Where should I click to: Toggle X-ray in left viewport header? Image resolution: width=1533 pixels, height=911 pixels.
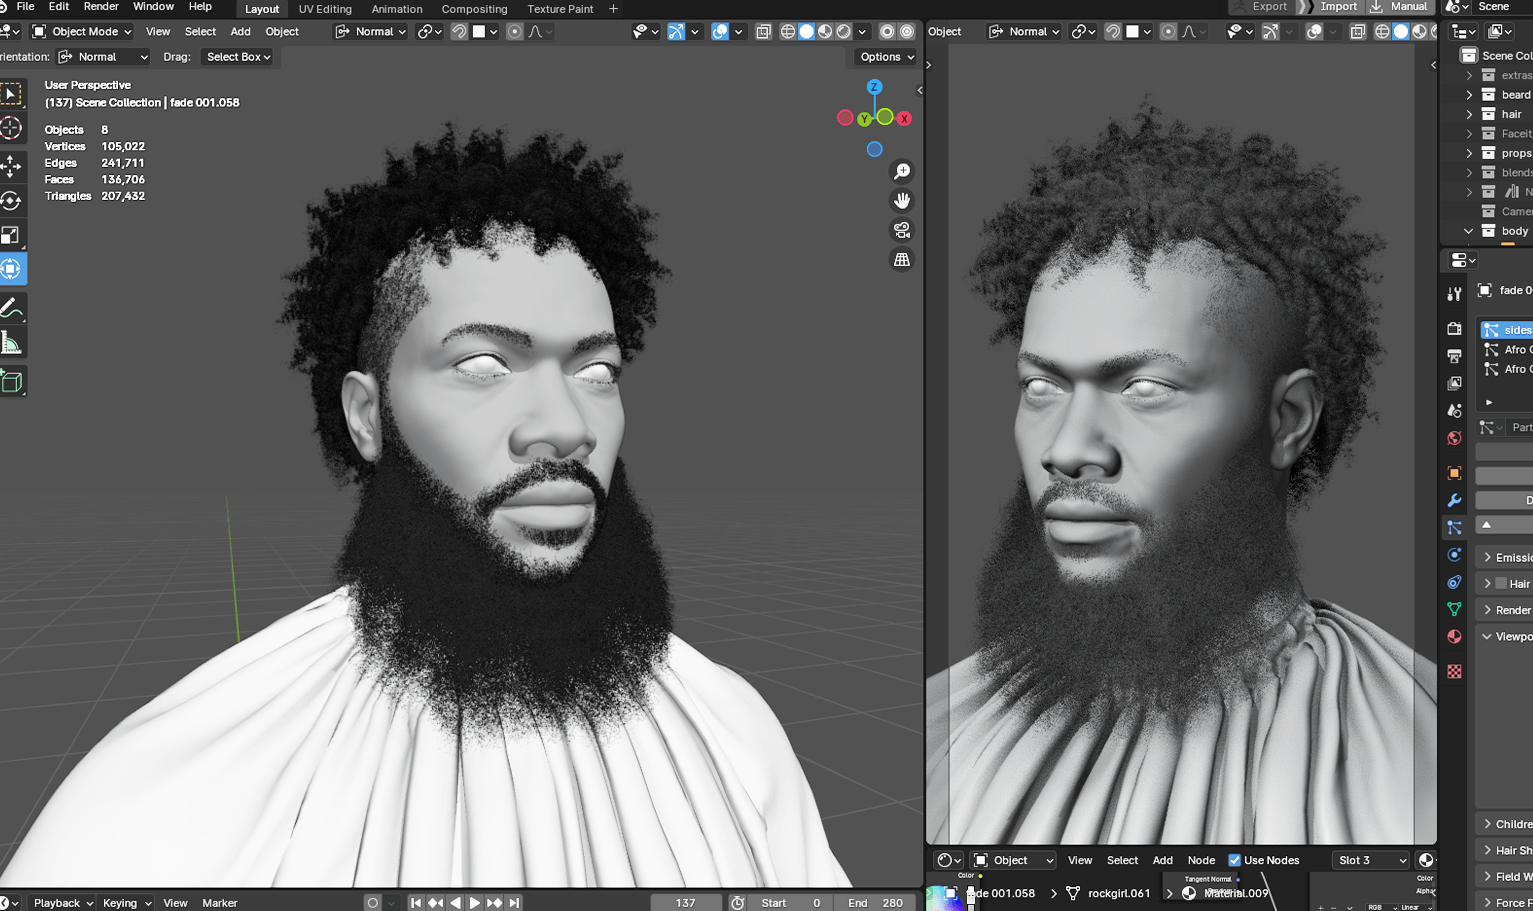pyautogui.click(x=763, y=32)
